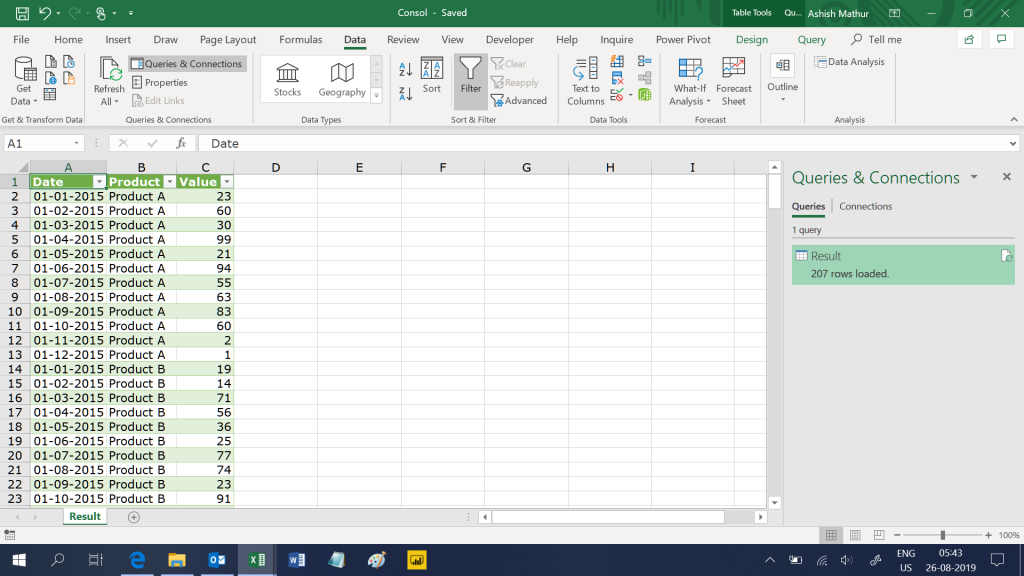The width and height of the screenshot is (1024, 576).
Task: Click the Share icon
Action: pos(969,40)
